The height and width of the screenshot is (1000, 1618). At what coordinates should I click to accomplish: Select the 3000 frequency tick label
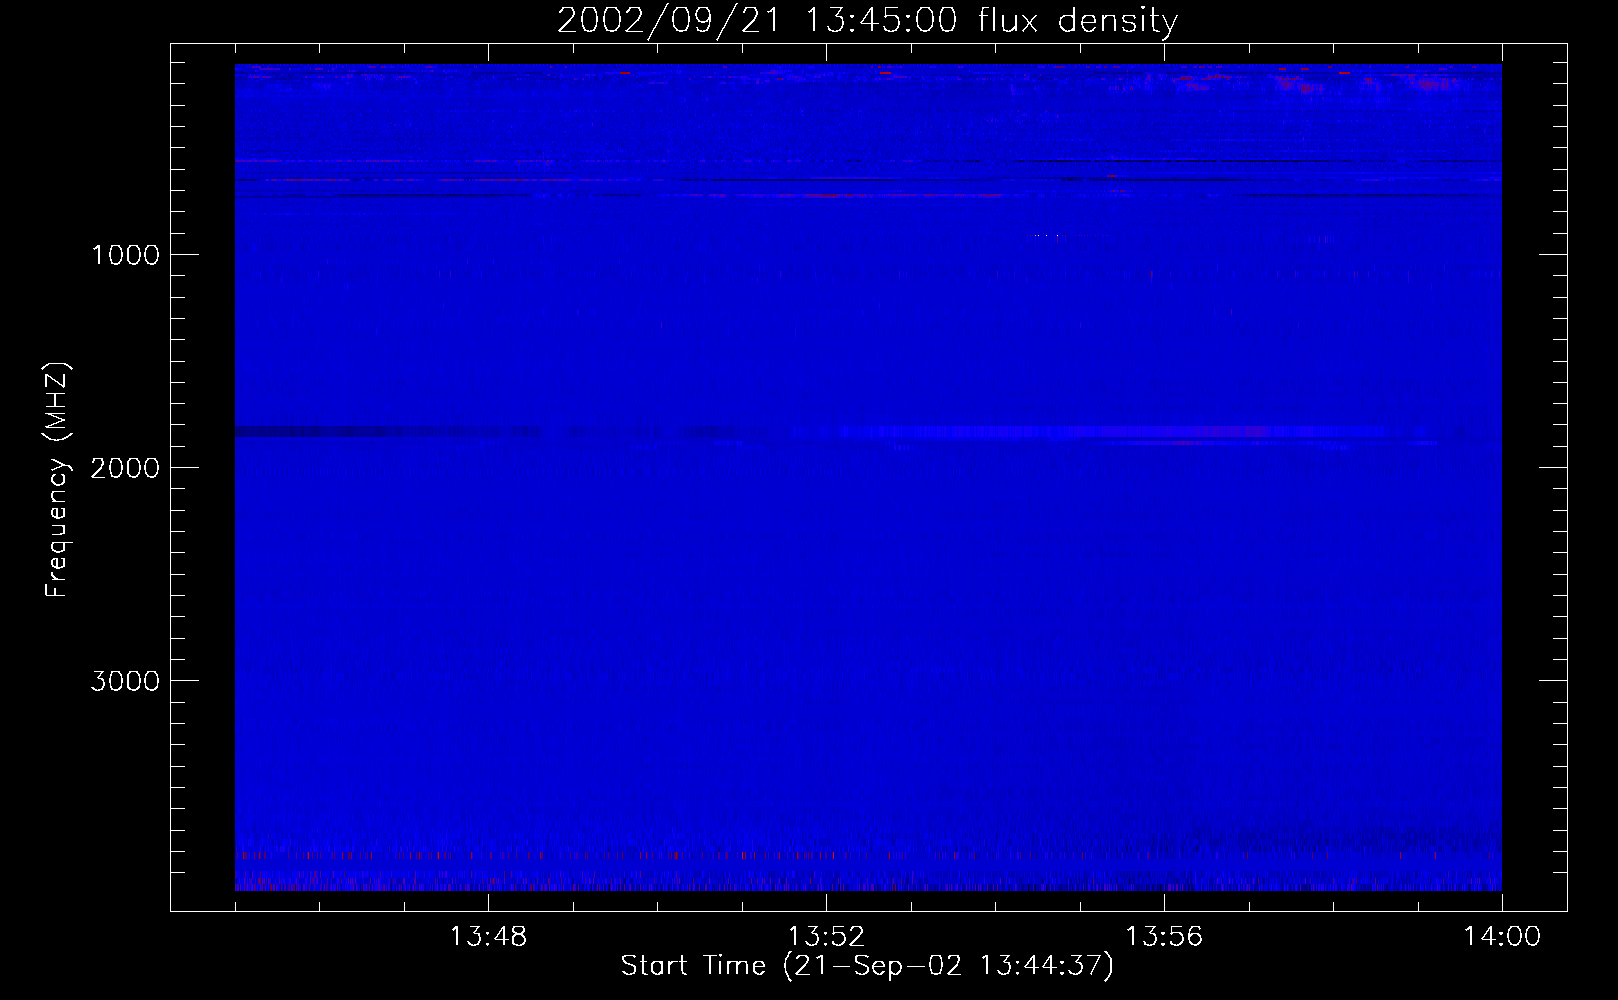125,681
